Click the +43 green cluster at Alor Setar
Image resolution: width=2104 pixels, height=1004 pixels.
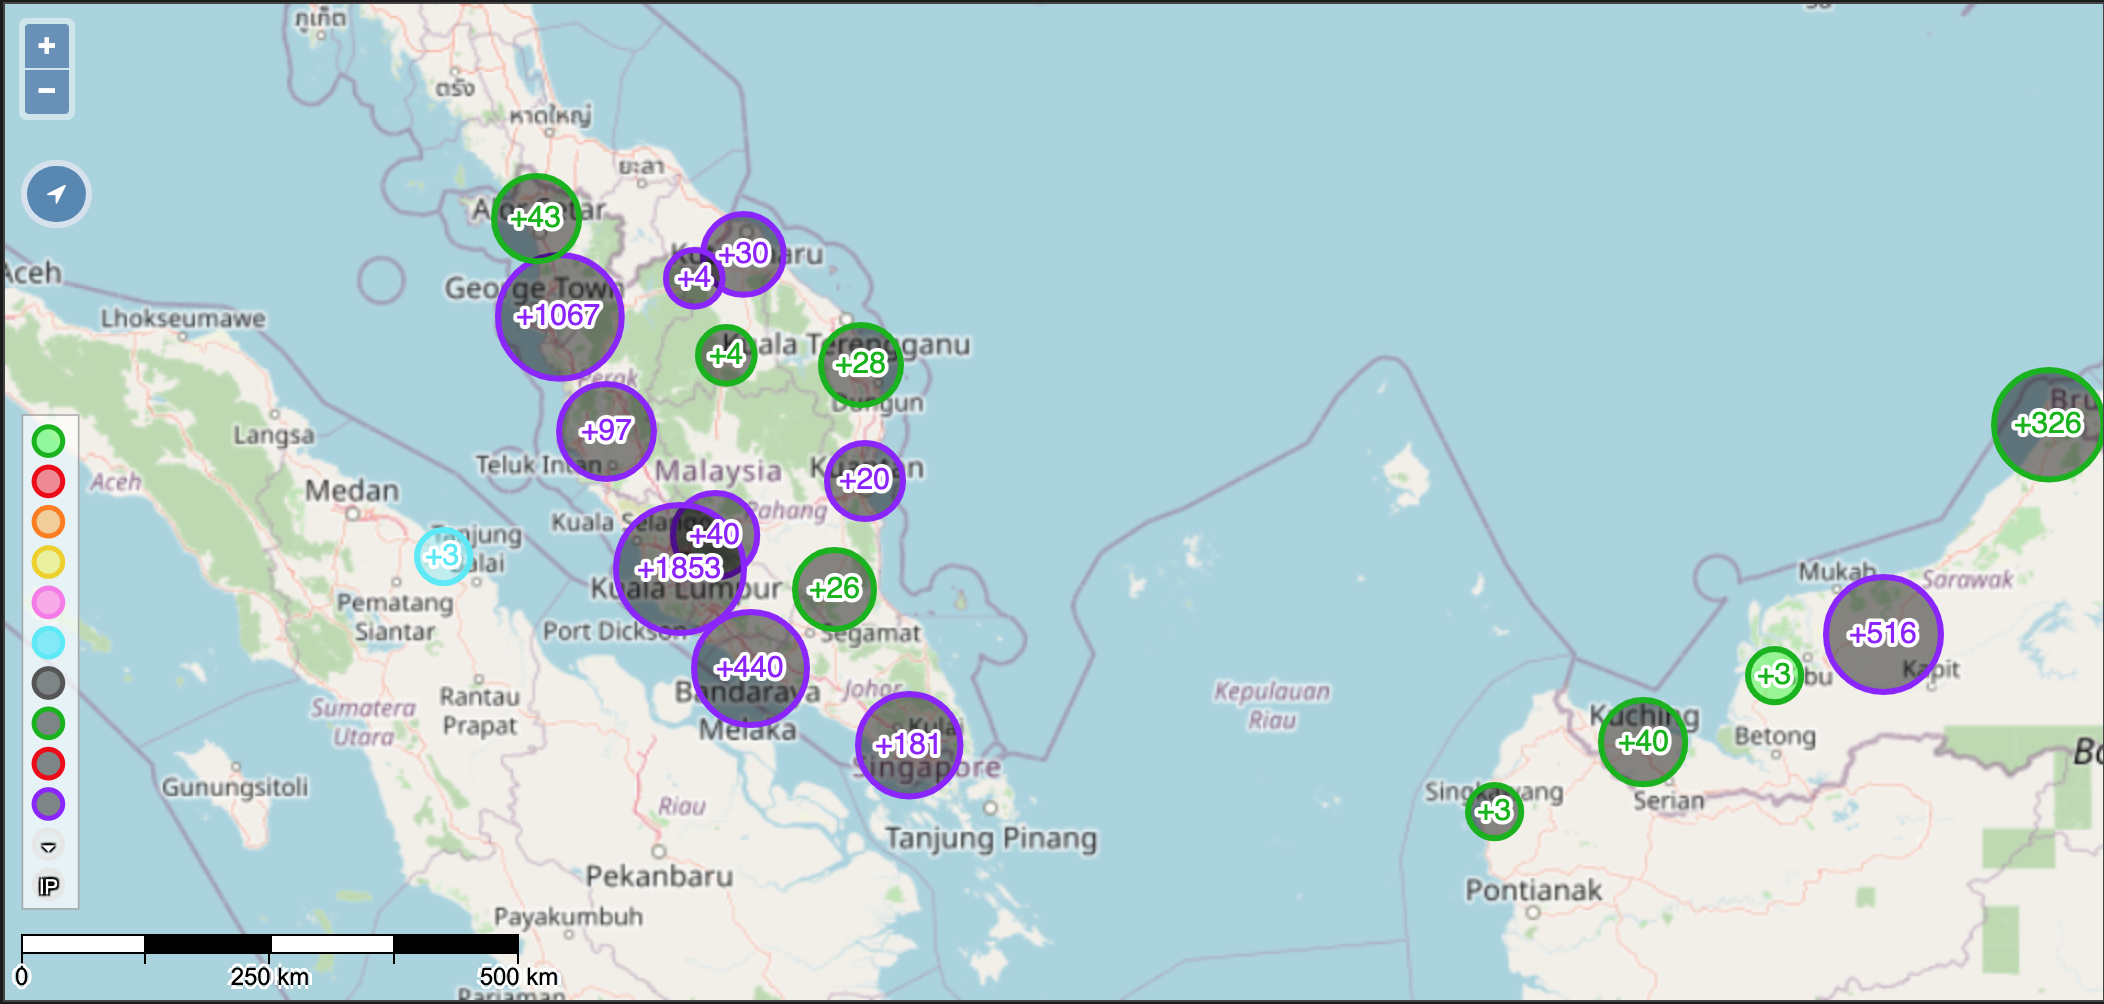[536, 218]
